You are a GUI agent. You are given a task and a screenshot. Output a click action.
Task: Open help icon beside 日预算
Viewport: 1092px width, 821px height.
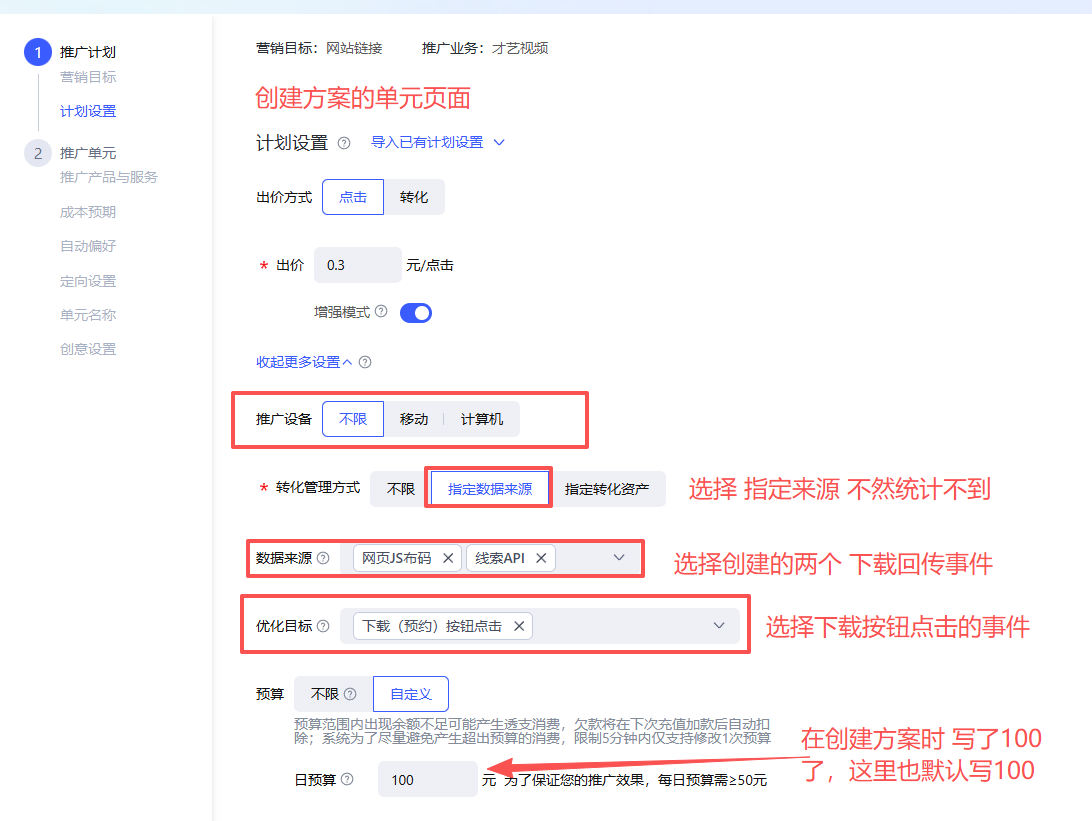coord(347,779)
